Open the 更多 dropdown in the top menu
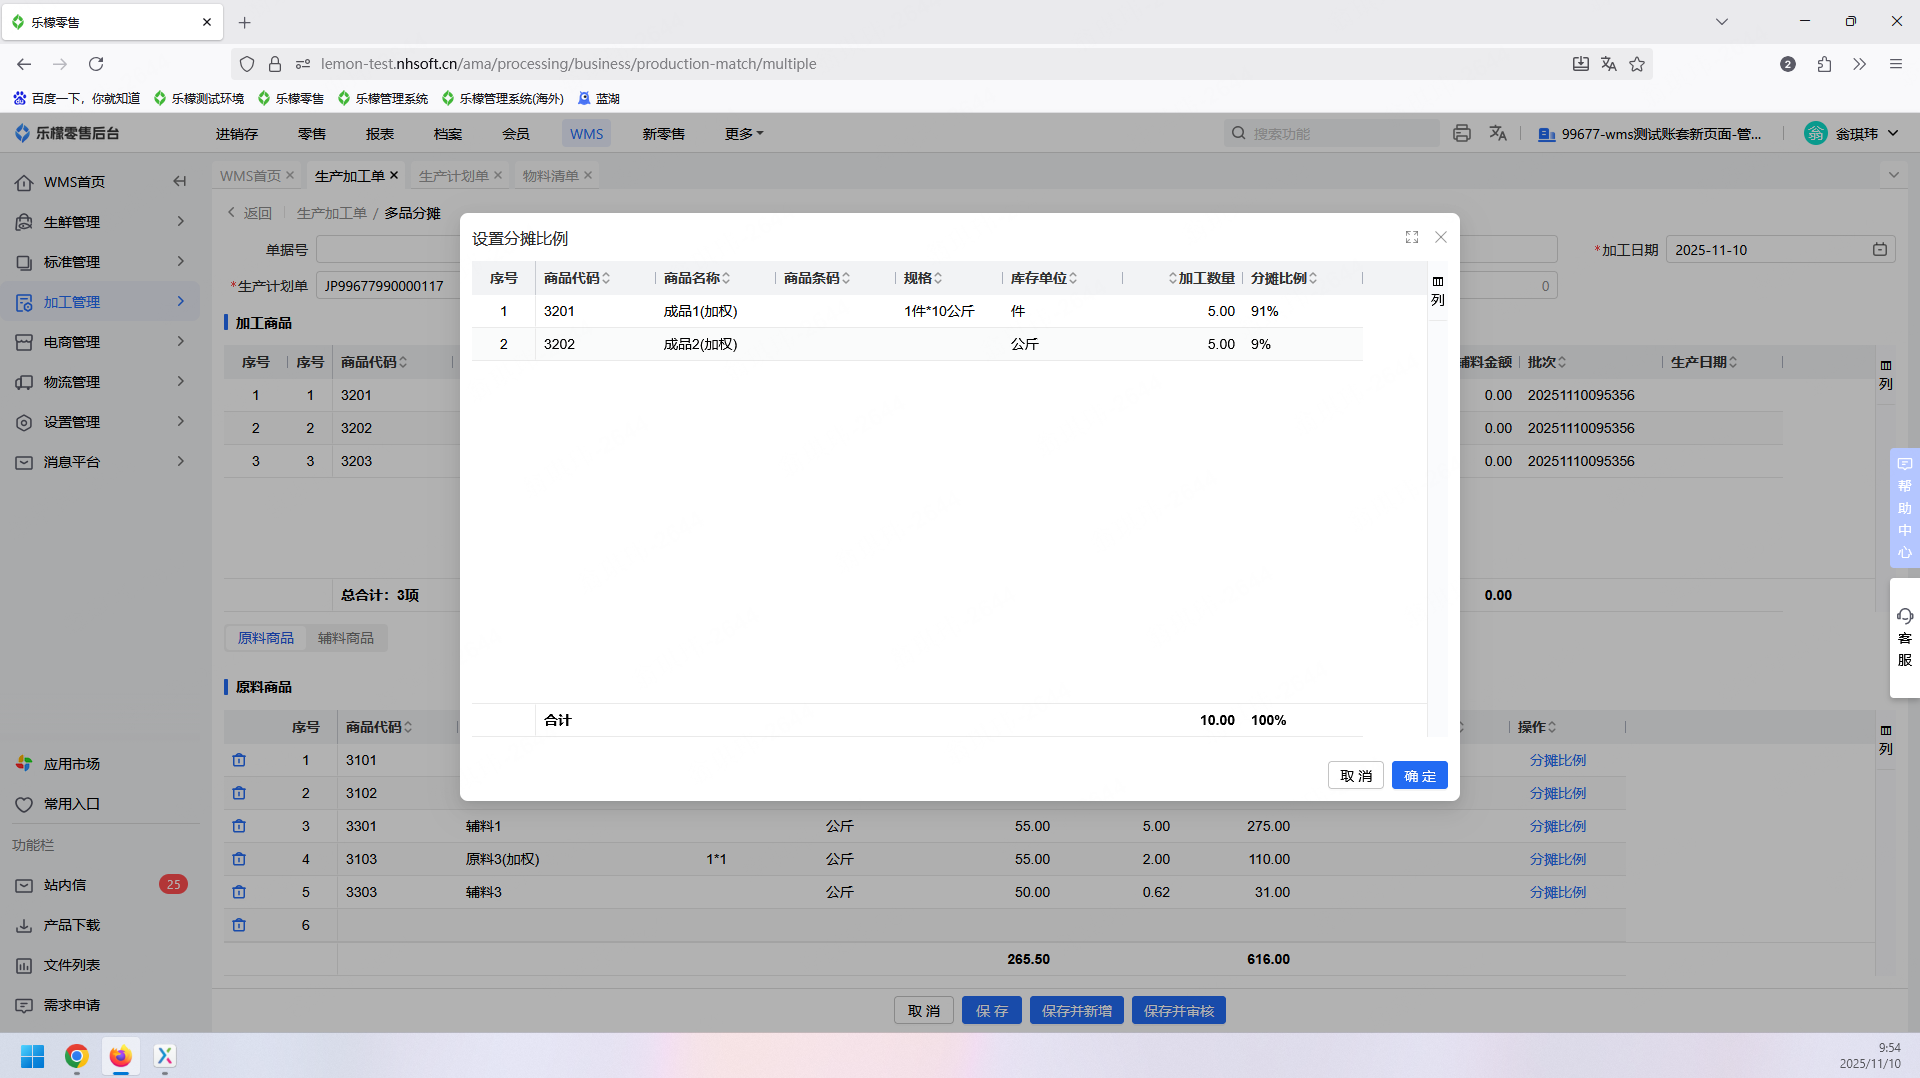Viewport: 1920px width, 1078px height. (x=743, y=134)
